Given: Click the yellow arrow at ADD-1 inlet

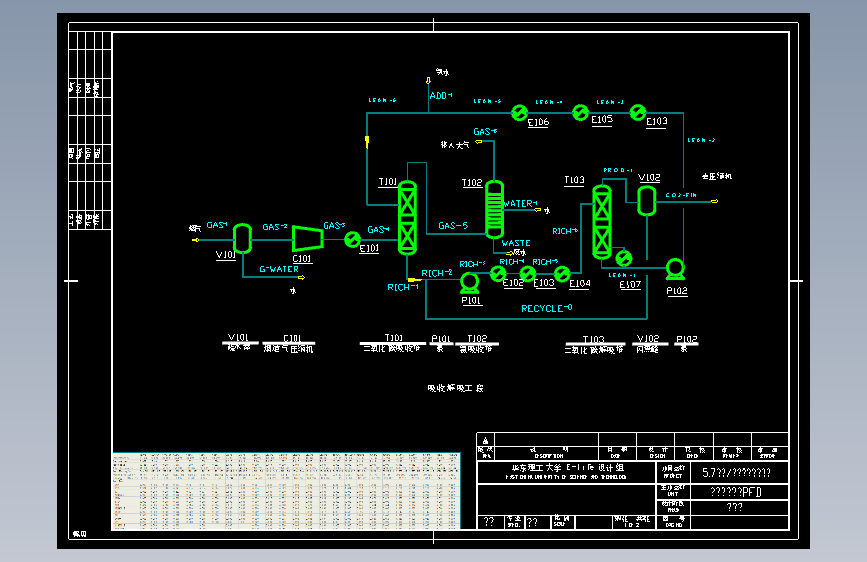Looking at the screenshot, I should tap(428, 81).
